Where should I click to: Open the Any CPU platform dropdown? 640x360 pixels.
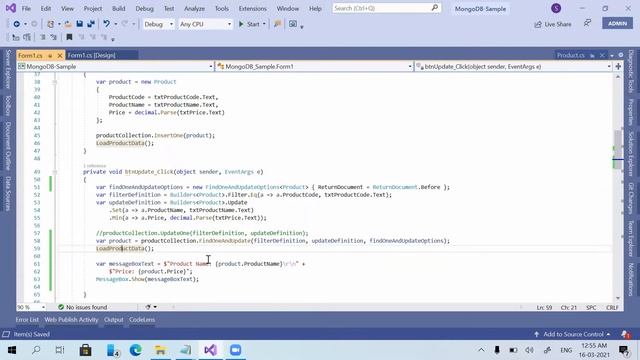click(x=205, y=24)
